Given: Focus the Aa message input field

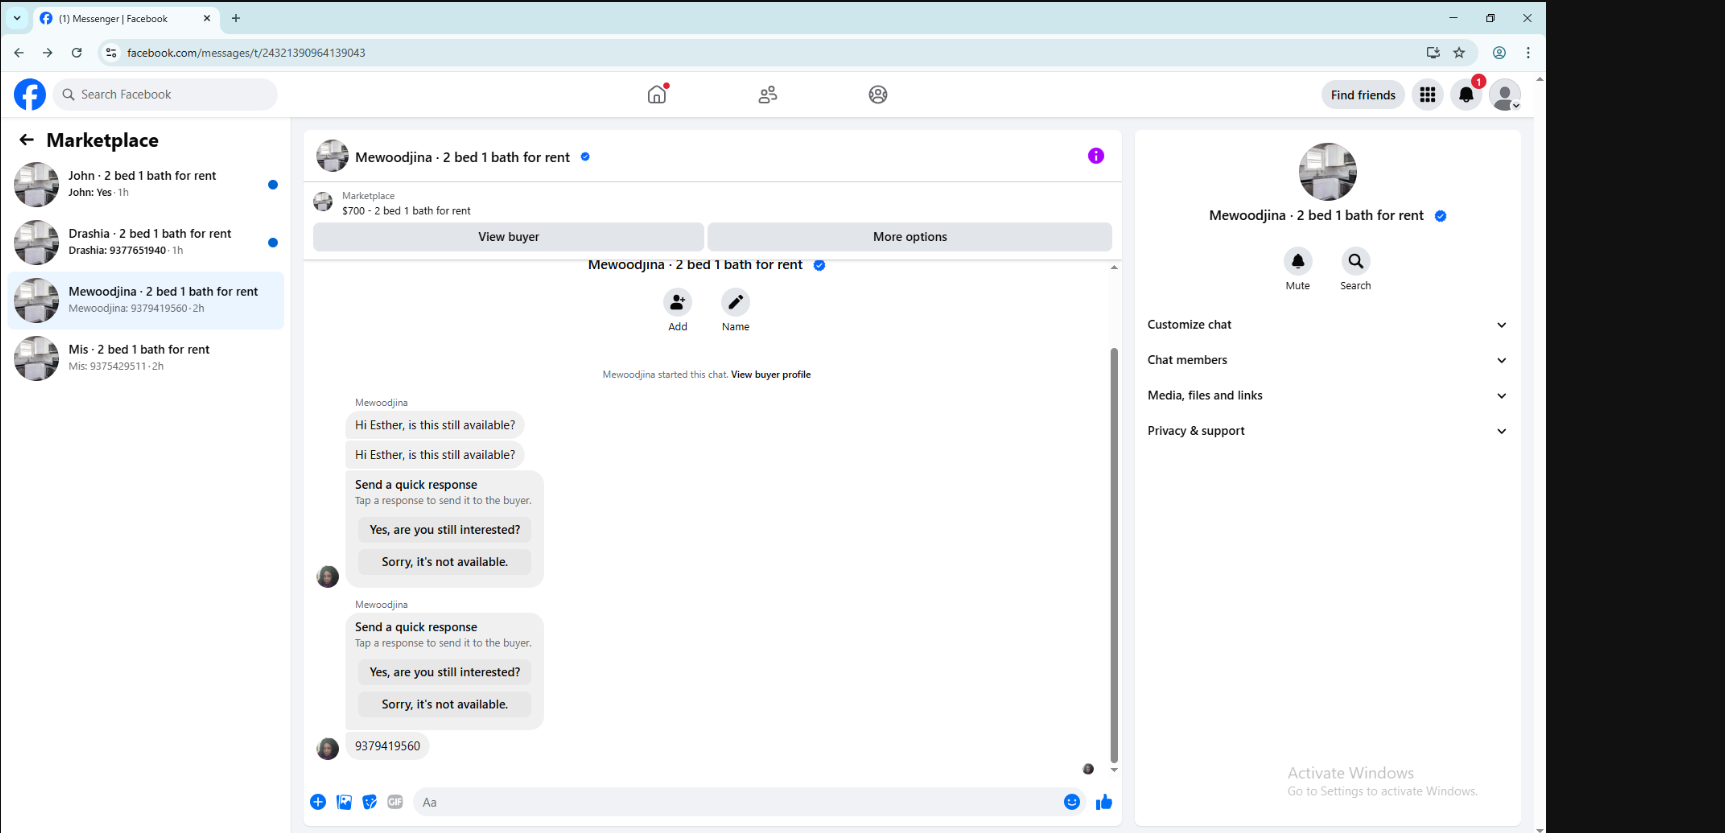Looking at the screenshot, I should click(738, 802).
